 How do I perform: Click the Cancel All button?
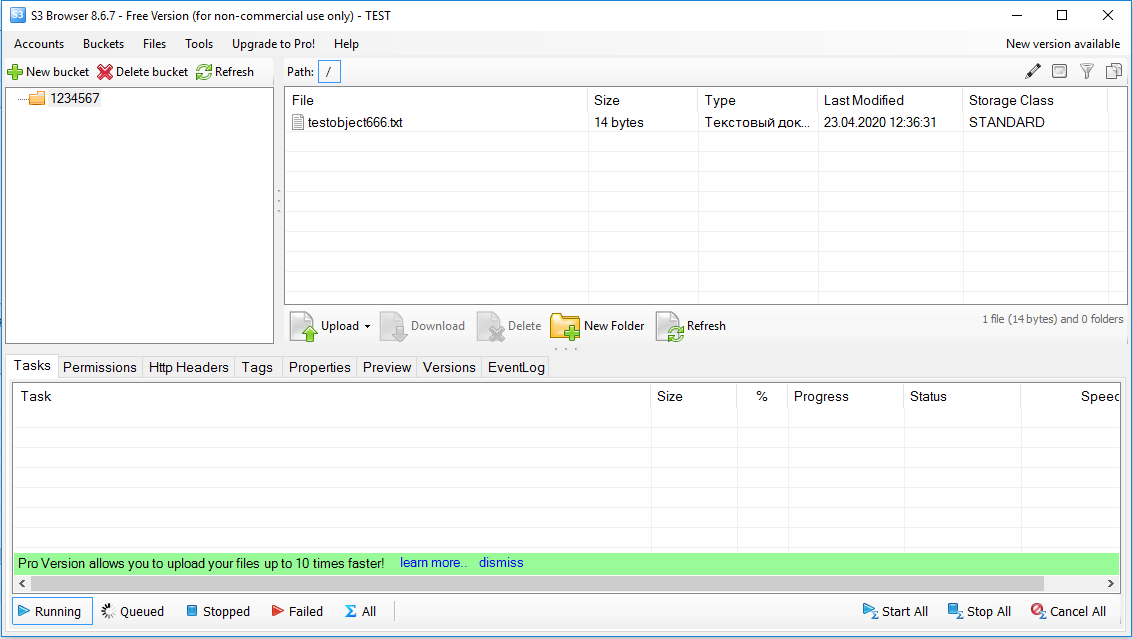[1069, 612]
